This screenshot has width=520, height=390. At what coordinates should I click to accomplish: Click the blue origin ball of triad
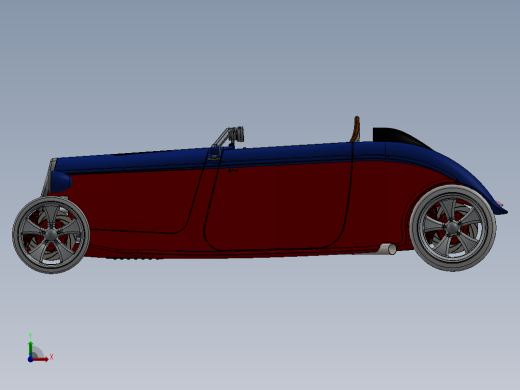pos(30,359)
